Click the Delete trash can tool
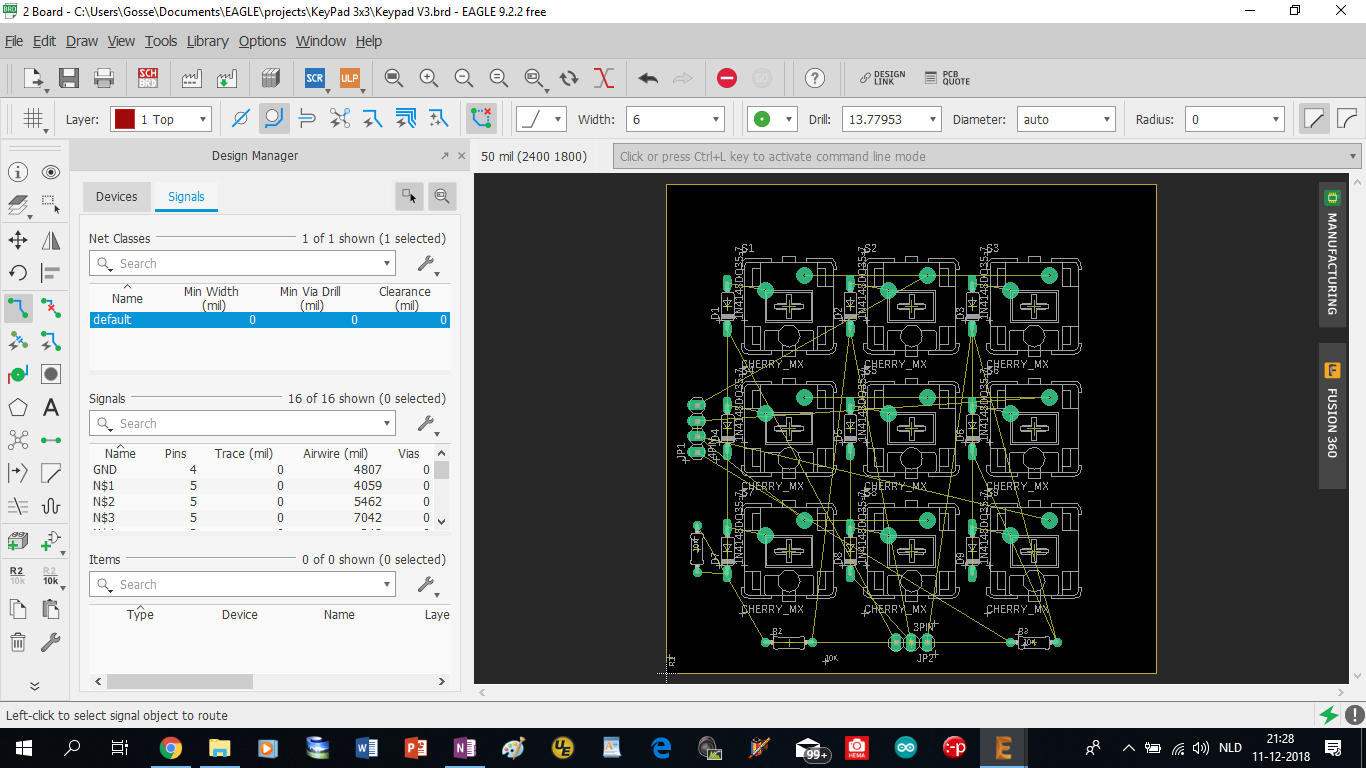Viewport: 1366px width, 768px height. pos(18,642)
